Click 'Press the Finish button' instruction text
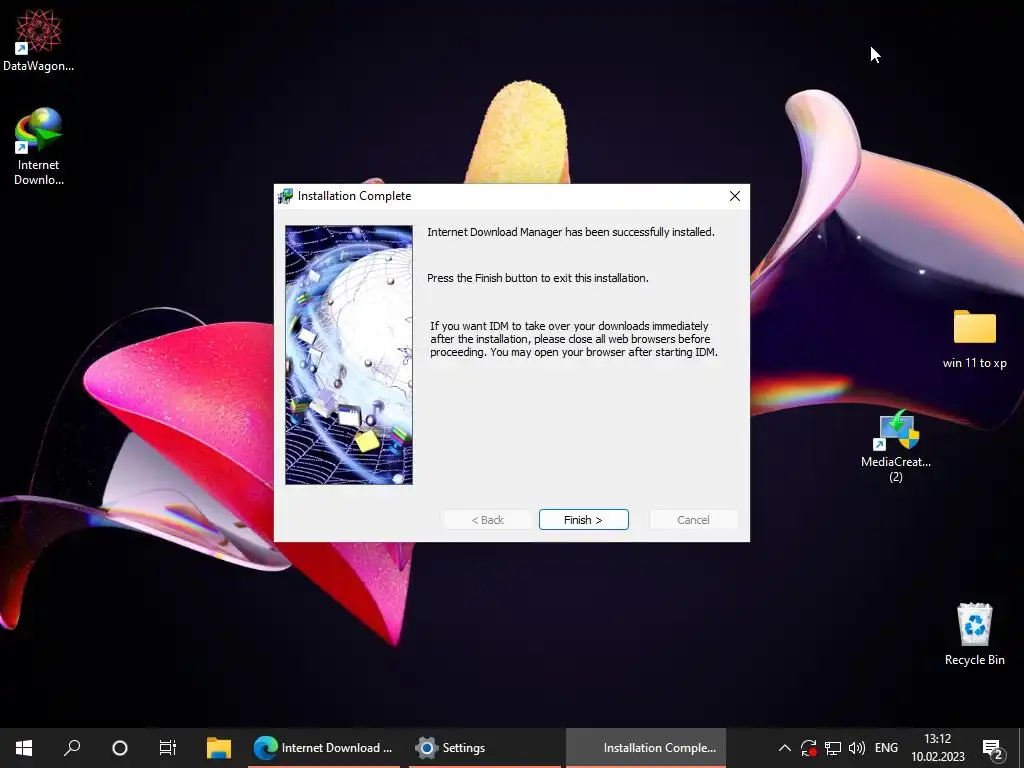The width and height of the screenshot is (1024, 768). point(537,278)
